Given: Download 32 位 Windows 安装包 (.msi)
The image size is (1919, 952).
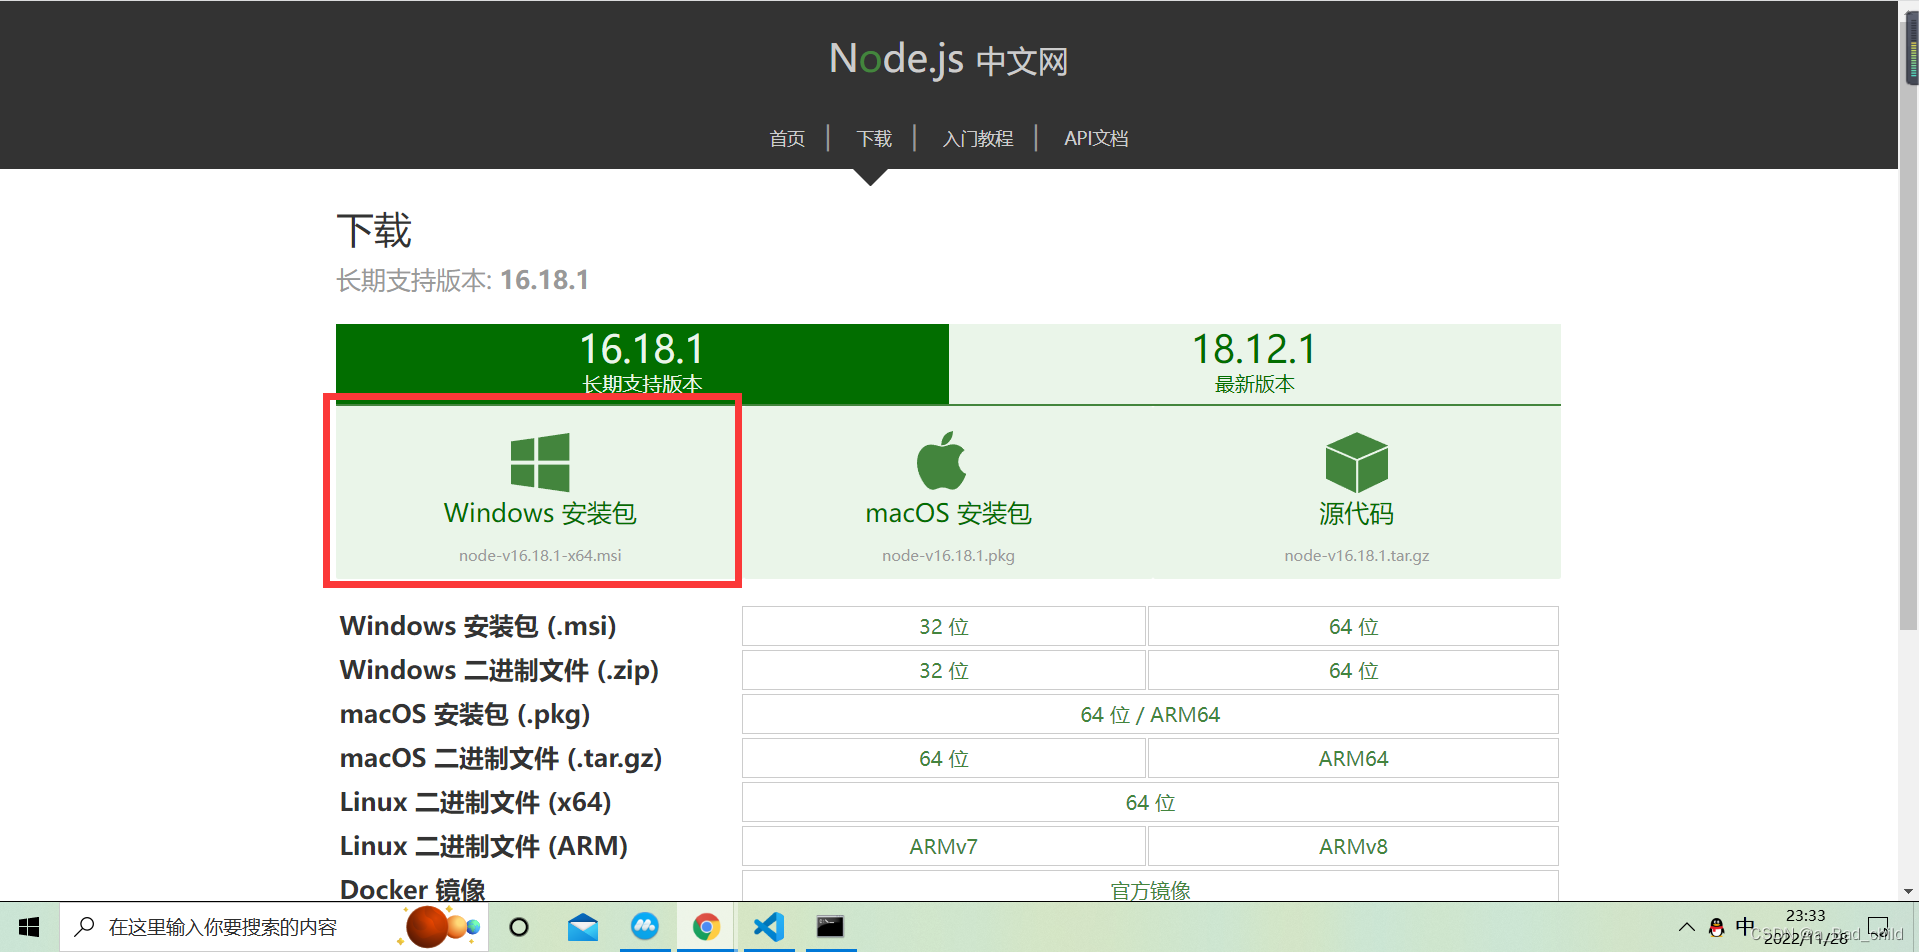Looking at the screenshot, I should point(944,626).
